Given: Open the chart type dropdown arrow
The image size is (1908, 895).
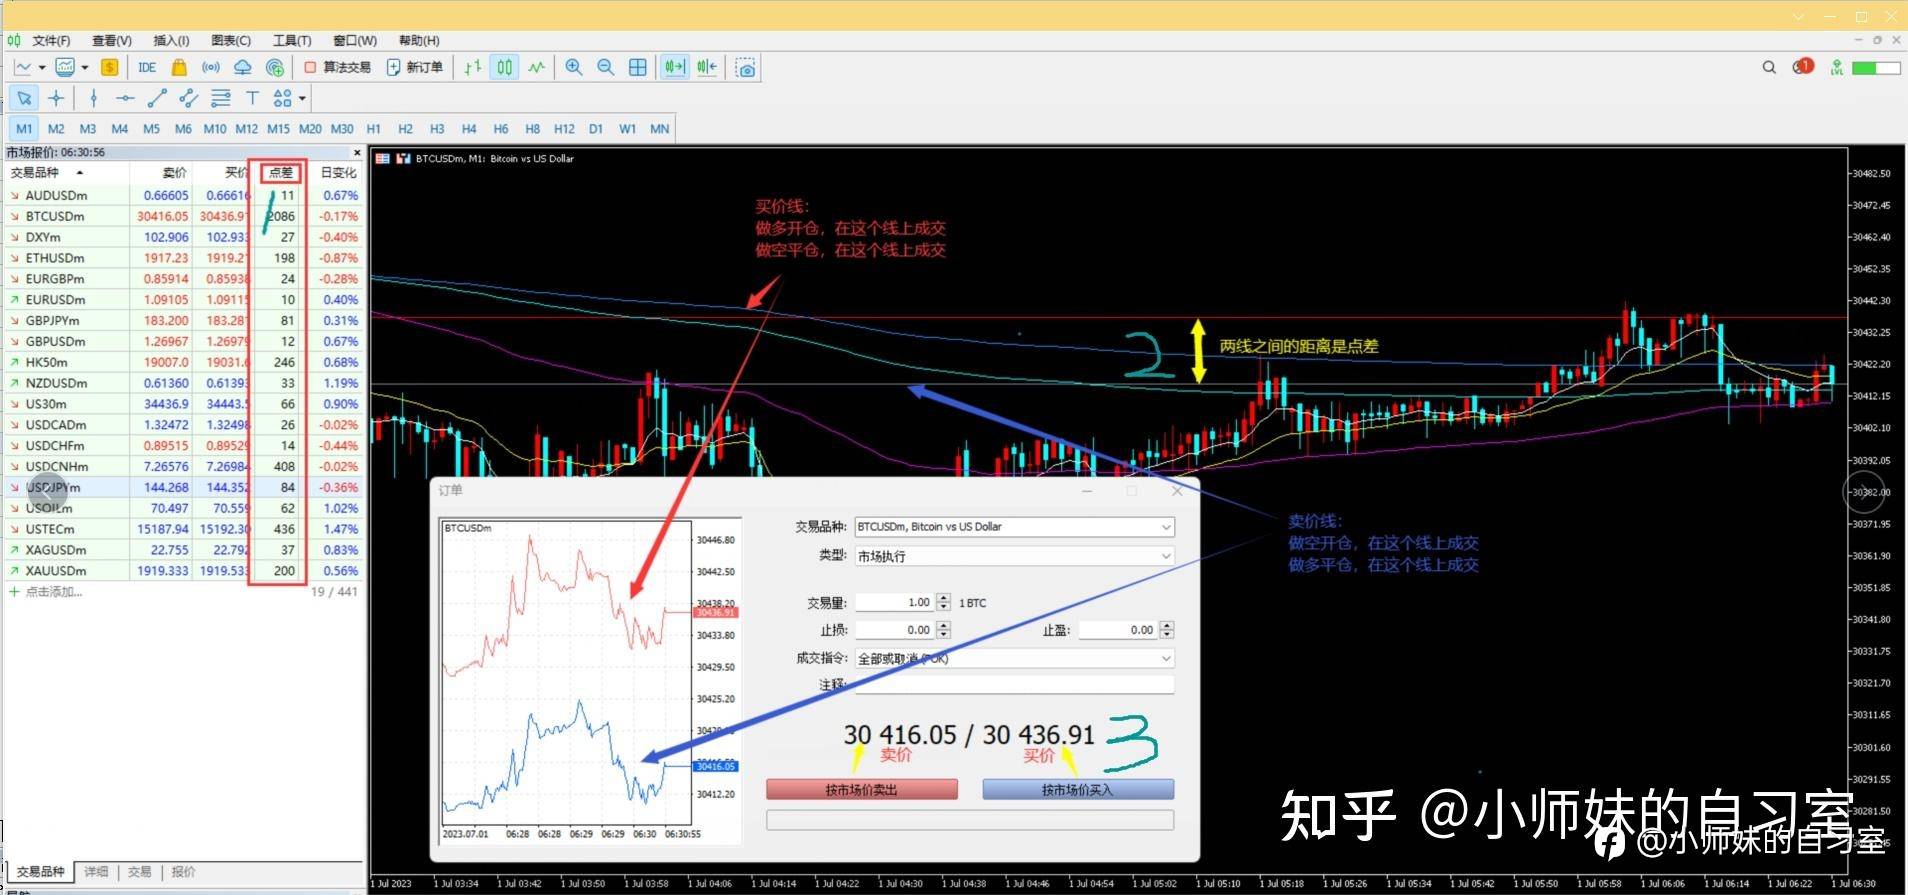Looking at the screenshot, I should 42,67.
